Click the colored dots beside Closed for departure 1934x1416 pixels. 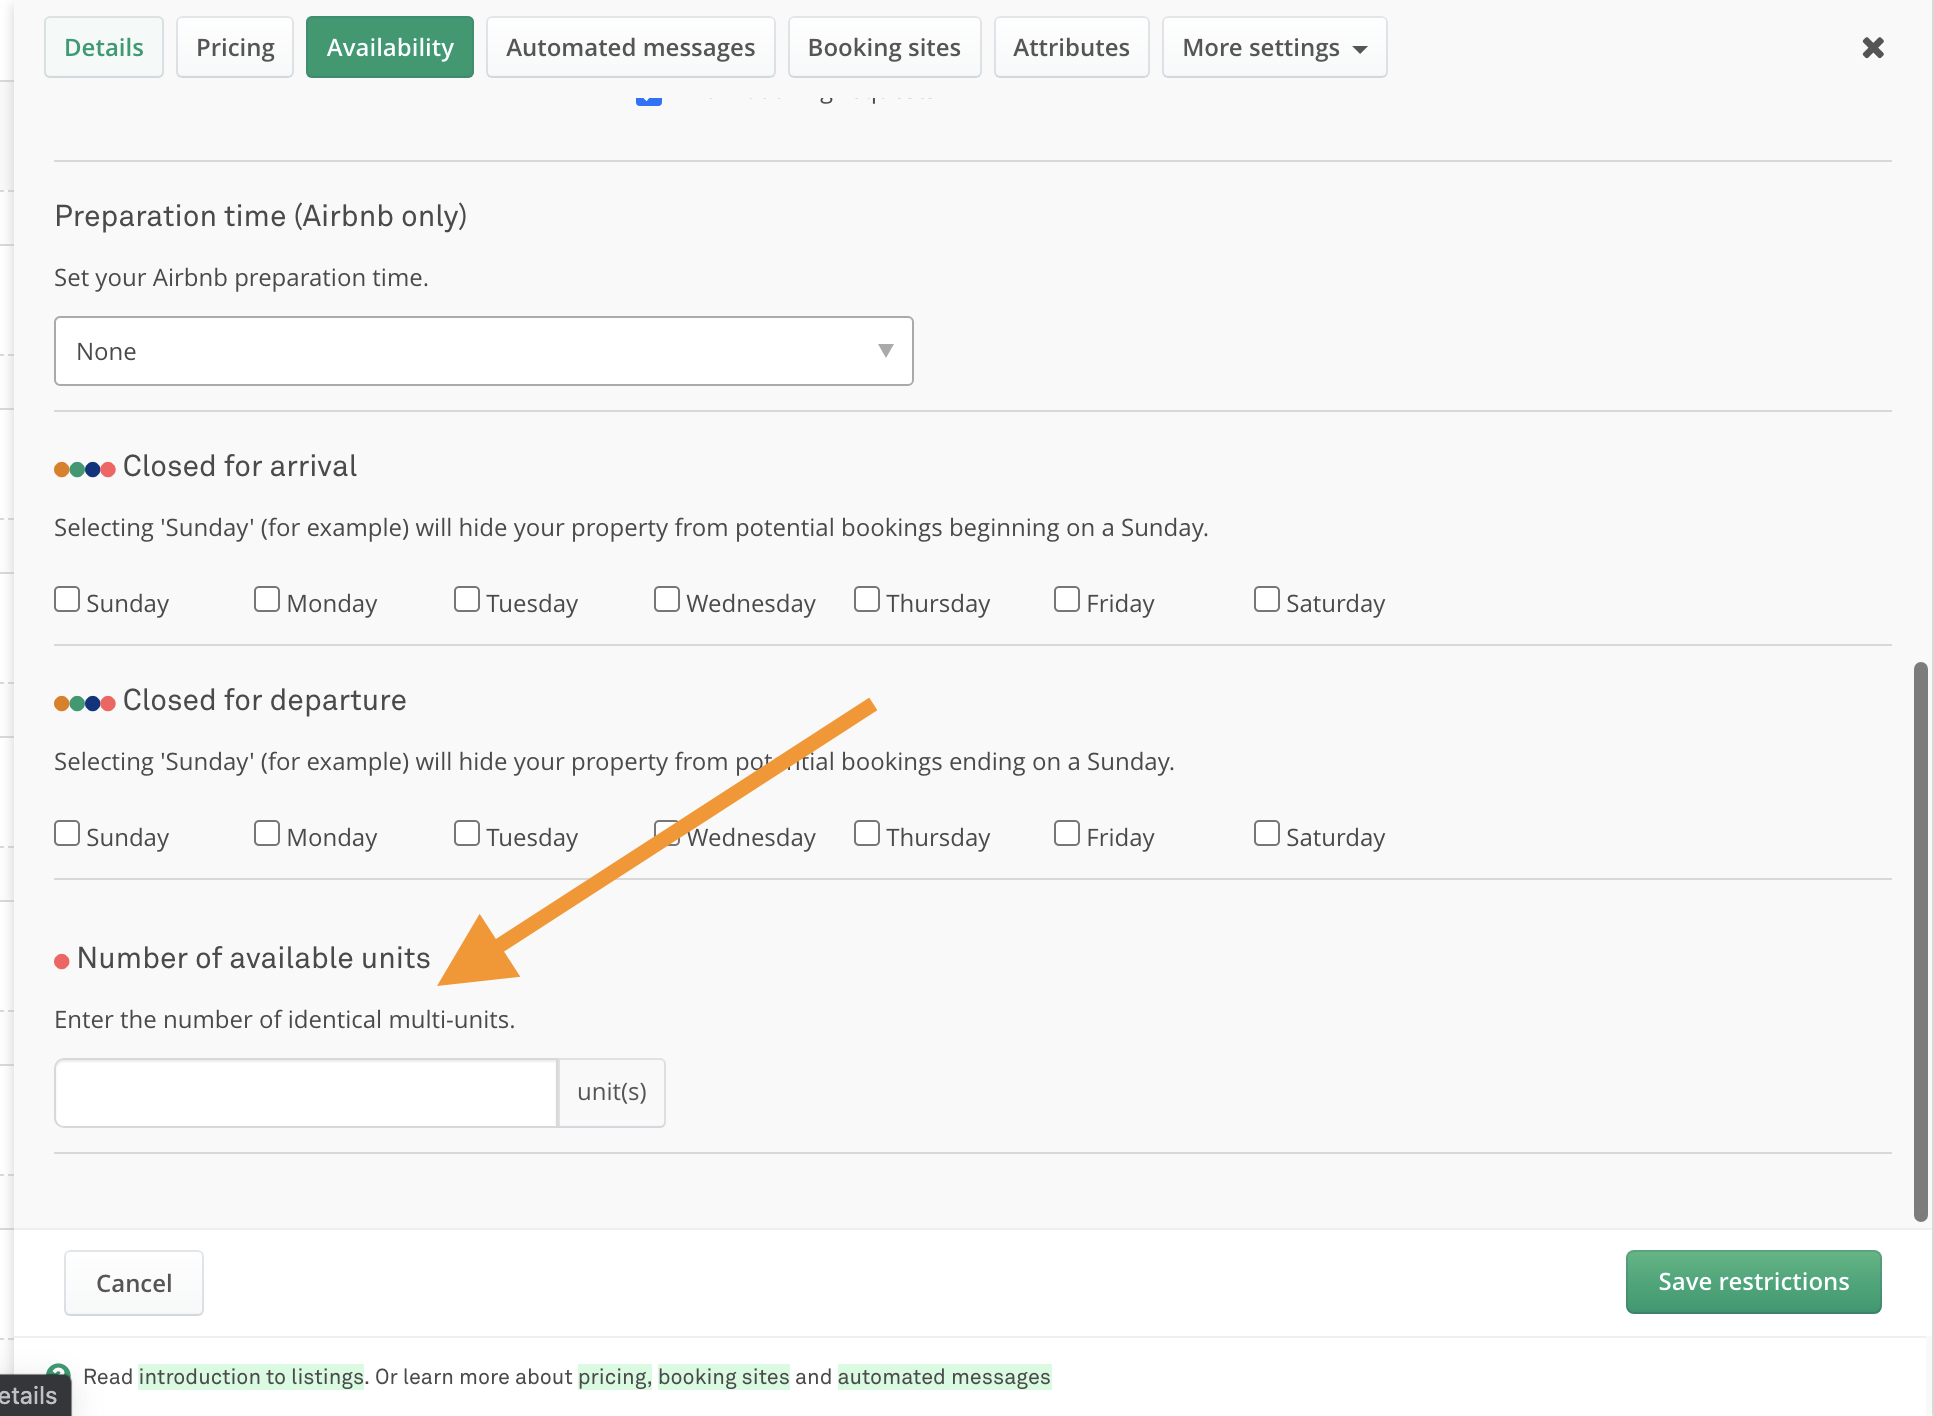coord(85,702)
